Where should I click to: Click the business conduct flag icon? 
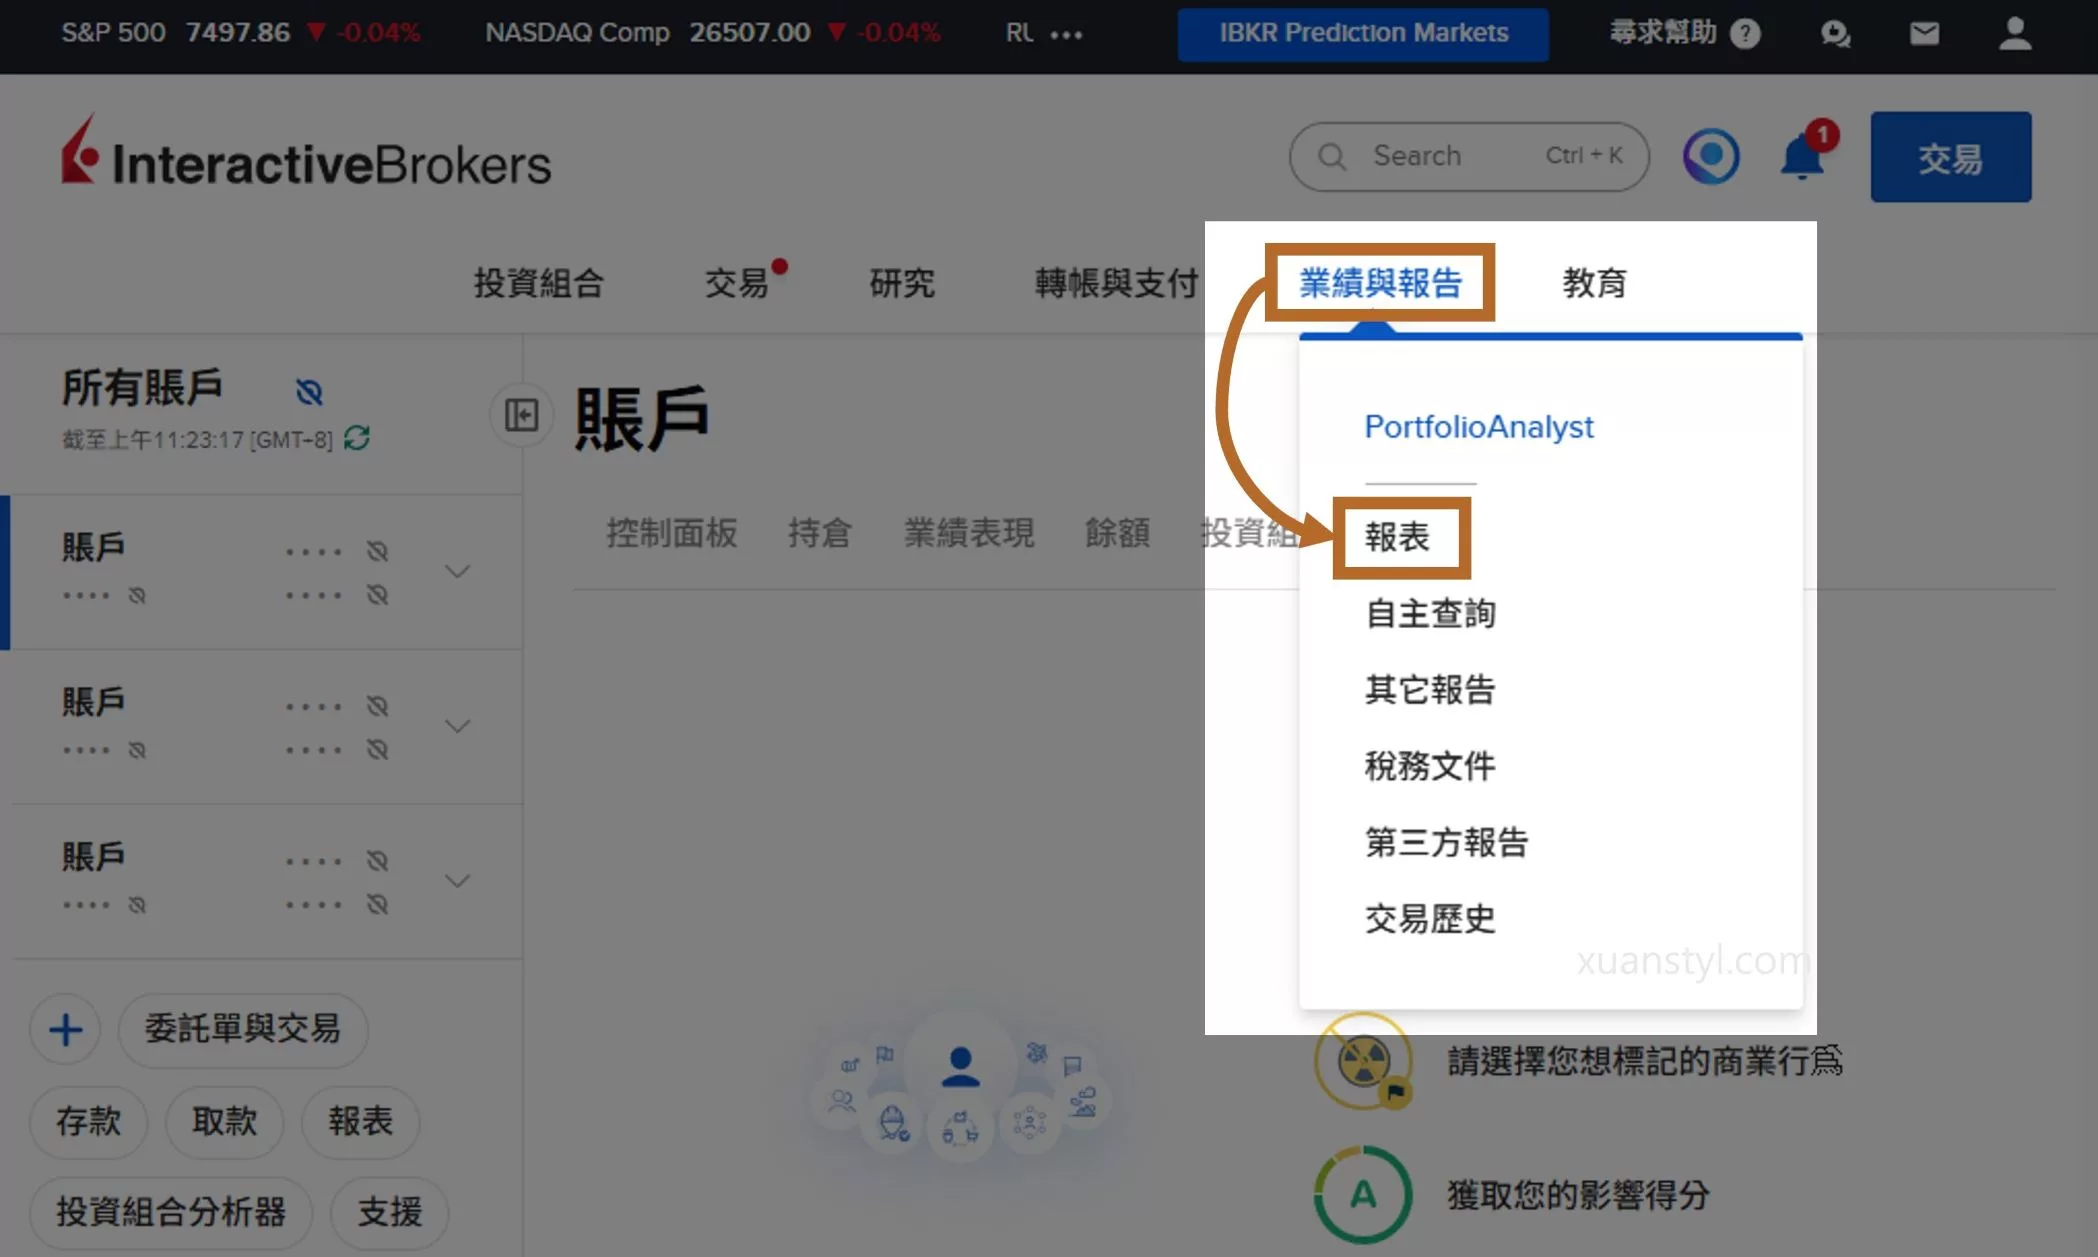[x=1363, y=1061]
